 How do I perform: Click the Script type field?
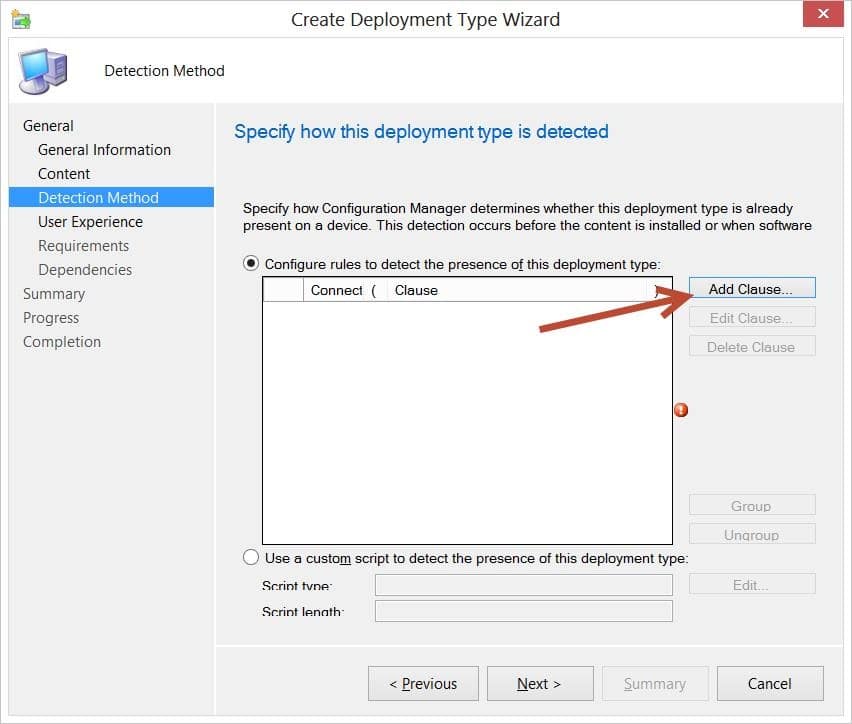pyautogui.click(x=524, y=585)
